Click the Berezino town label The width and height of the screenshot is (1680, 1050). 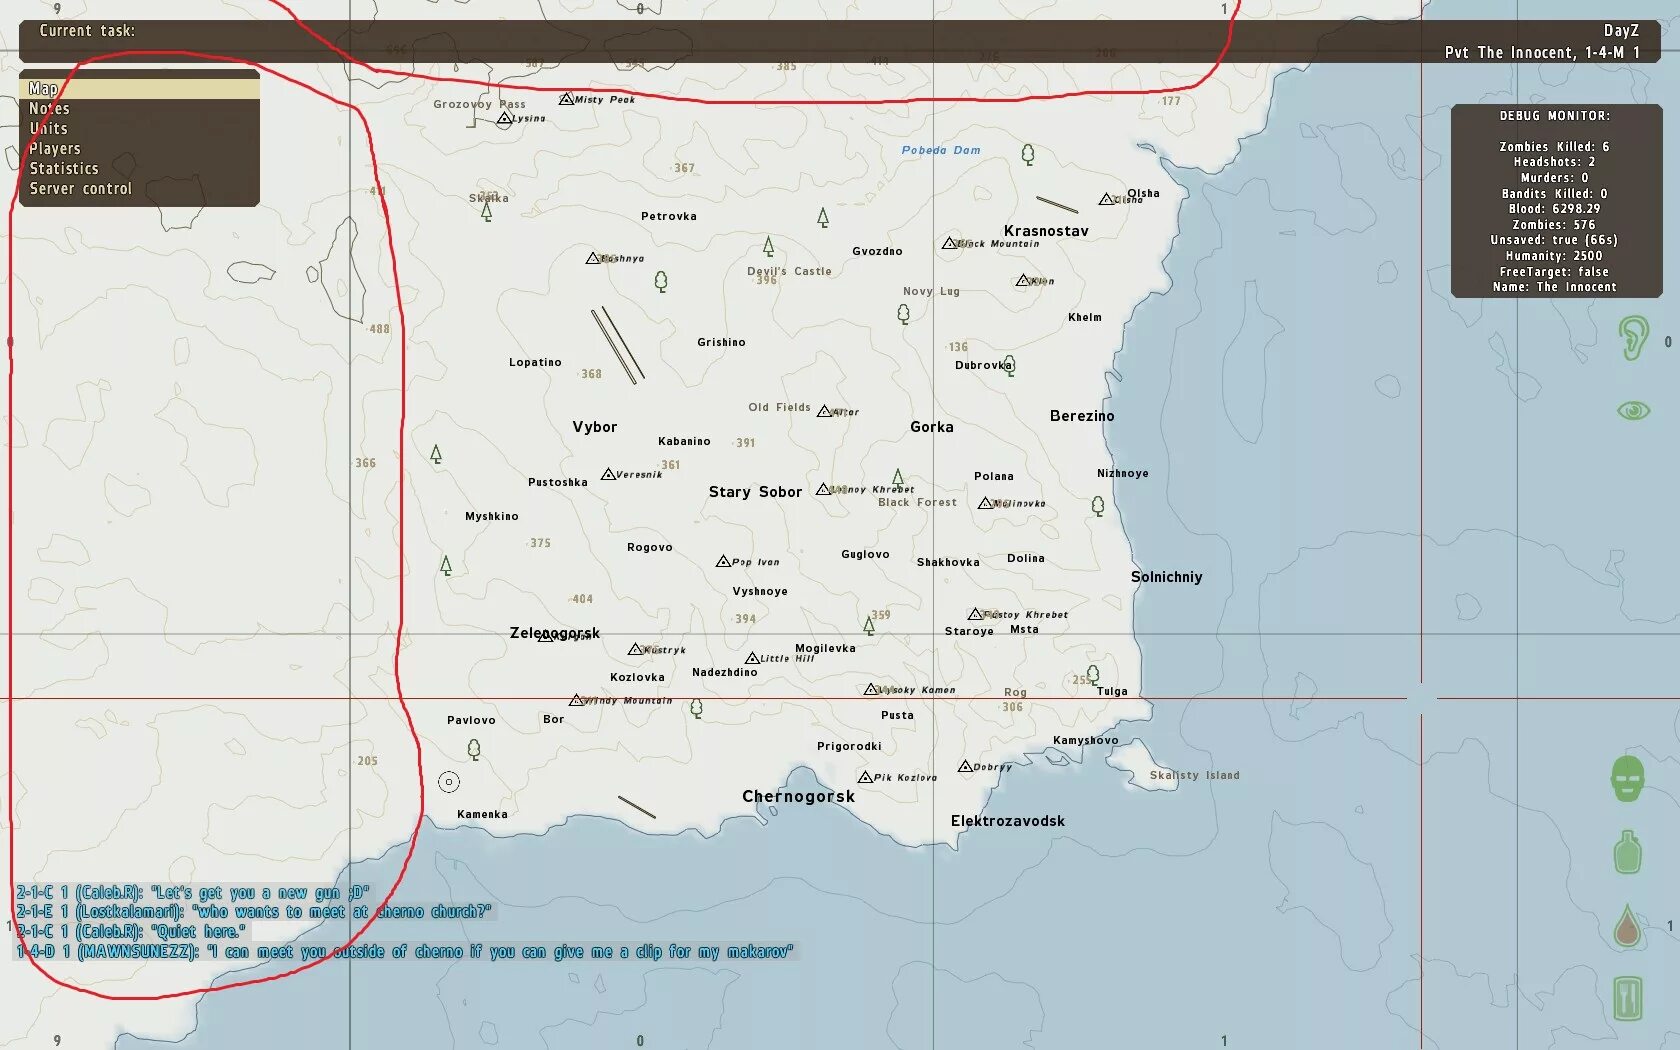(1082, 416)
